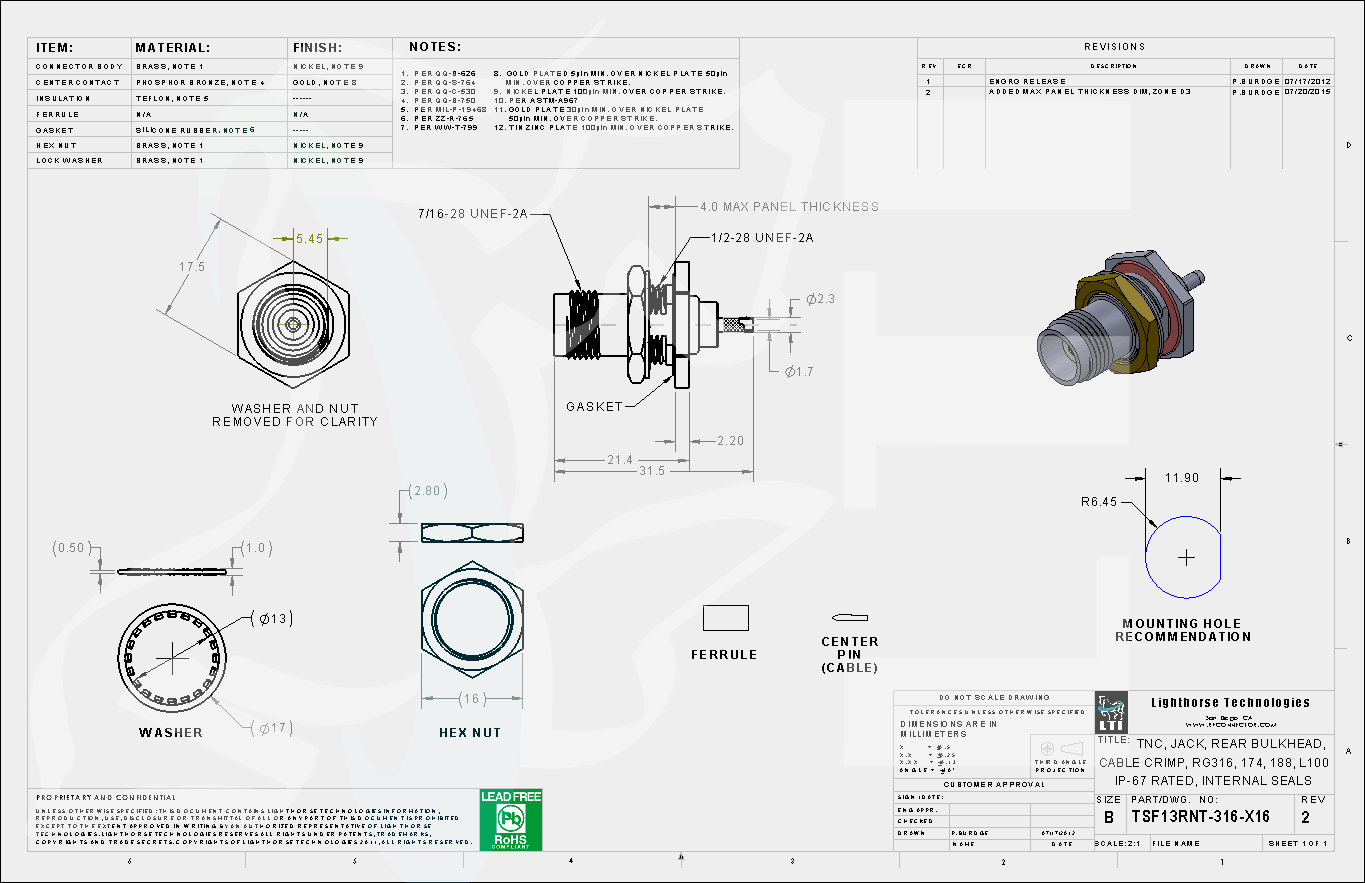The image size is (1365, 883).
Task: Open the website link under Lighthorse Technologies
Action: [x=1229, y=724]
